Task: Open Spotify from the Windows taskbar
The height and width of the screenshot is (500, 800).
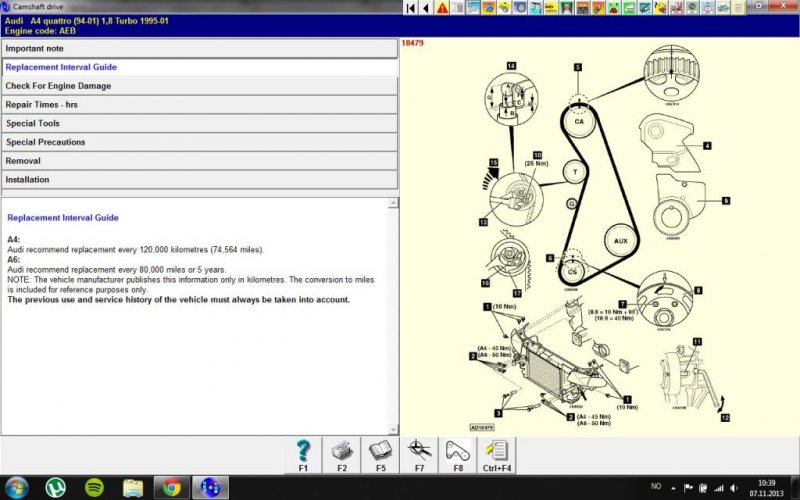Action: (x=95, y=487)
